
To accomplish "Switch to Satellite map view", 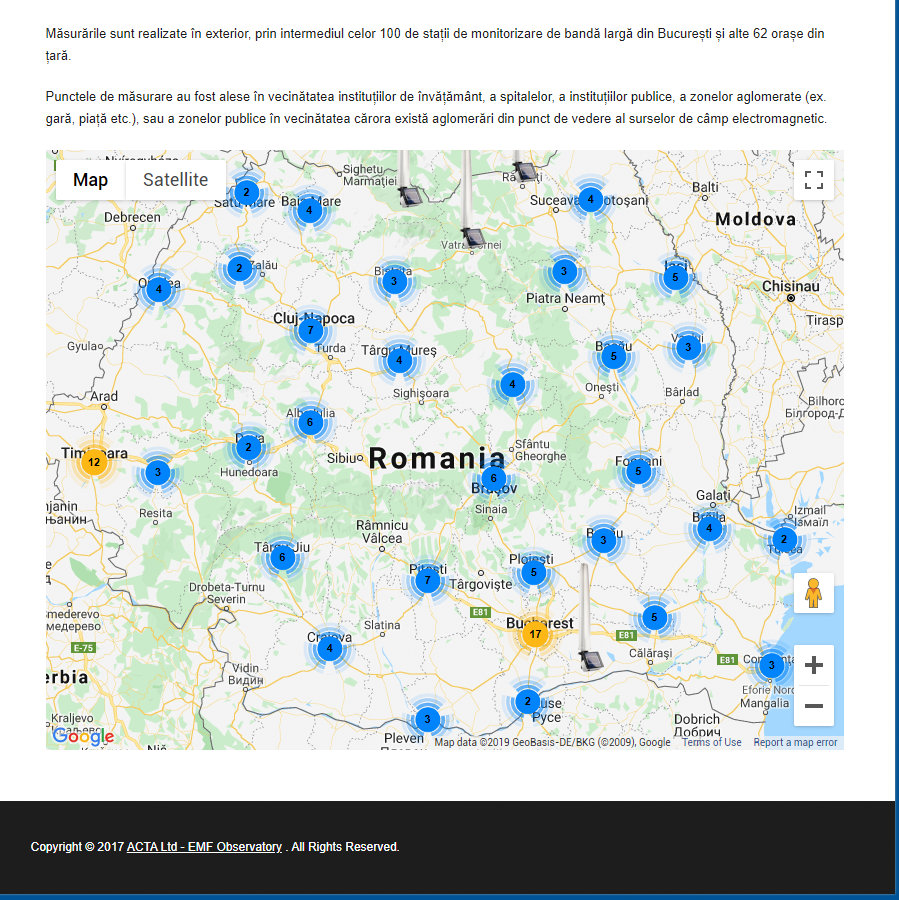I will [x=175, y=180].
